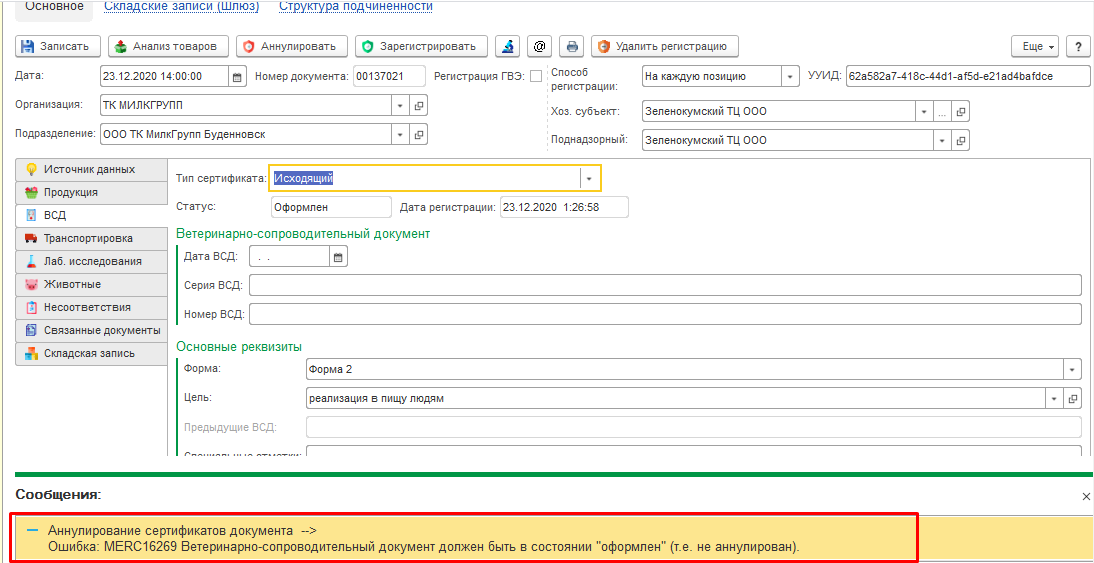Open the Транспортировка side tab
The width and height of the screenshot is (1094, 563).
pos(91,238)
